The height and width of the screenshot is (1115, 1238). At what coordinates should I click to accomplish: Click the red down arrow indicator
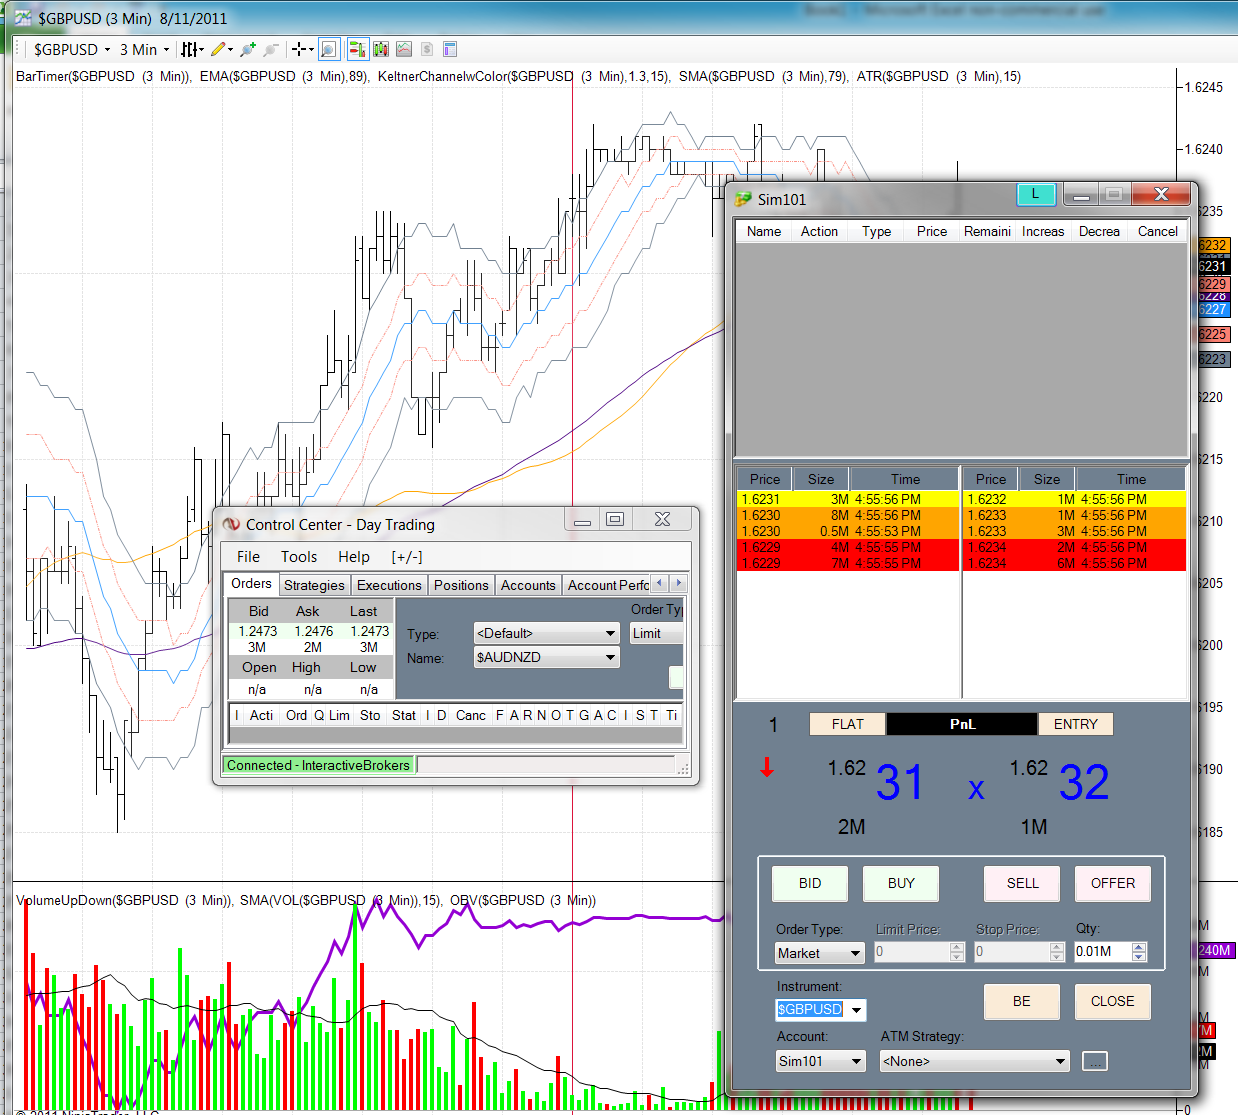[x=767, y=768]
